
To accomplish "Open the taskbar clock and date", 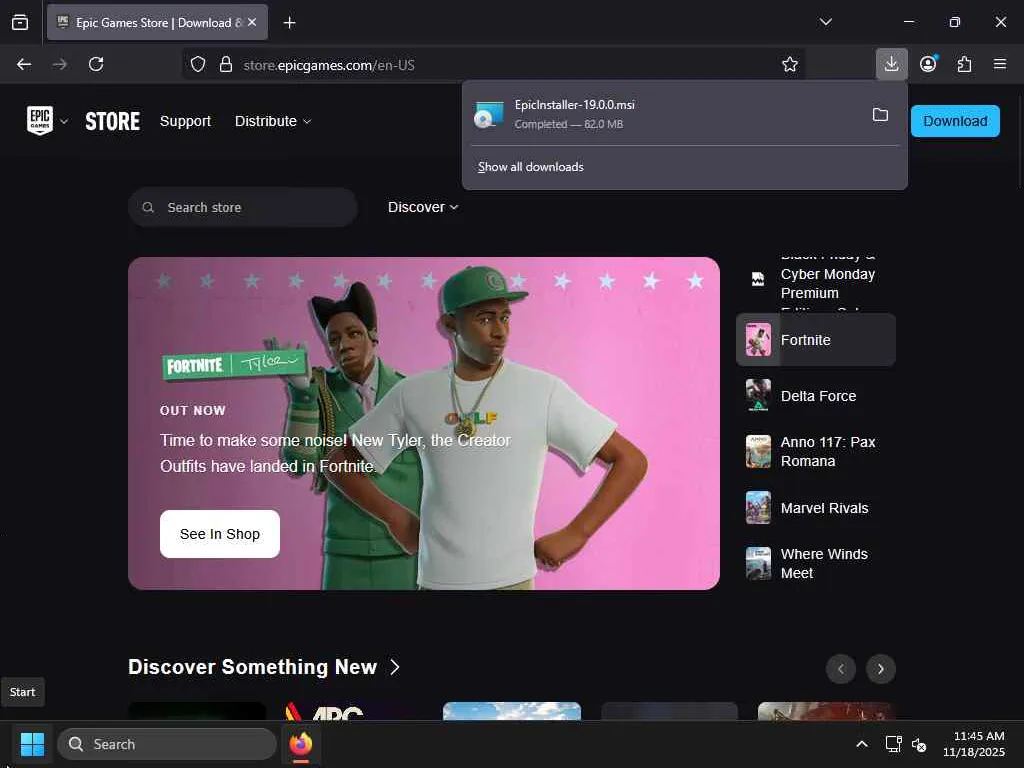I will tap(974, 744).
